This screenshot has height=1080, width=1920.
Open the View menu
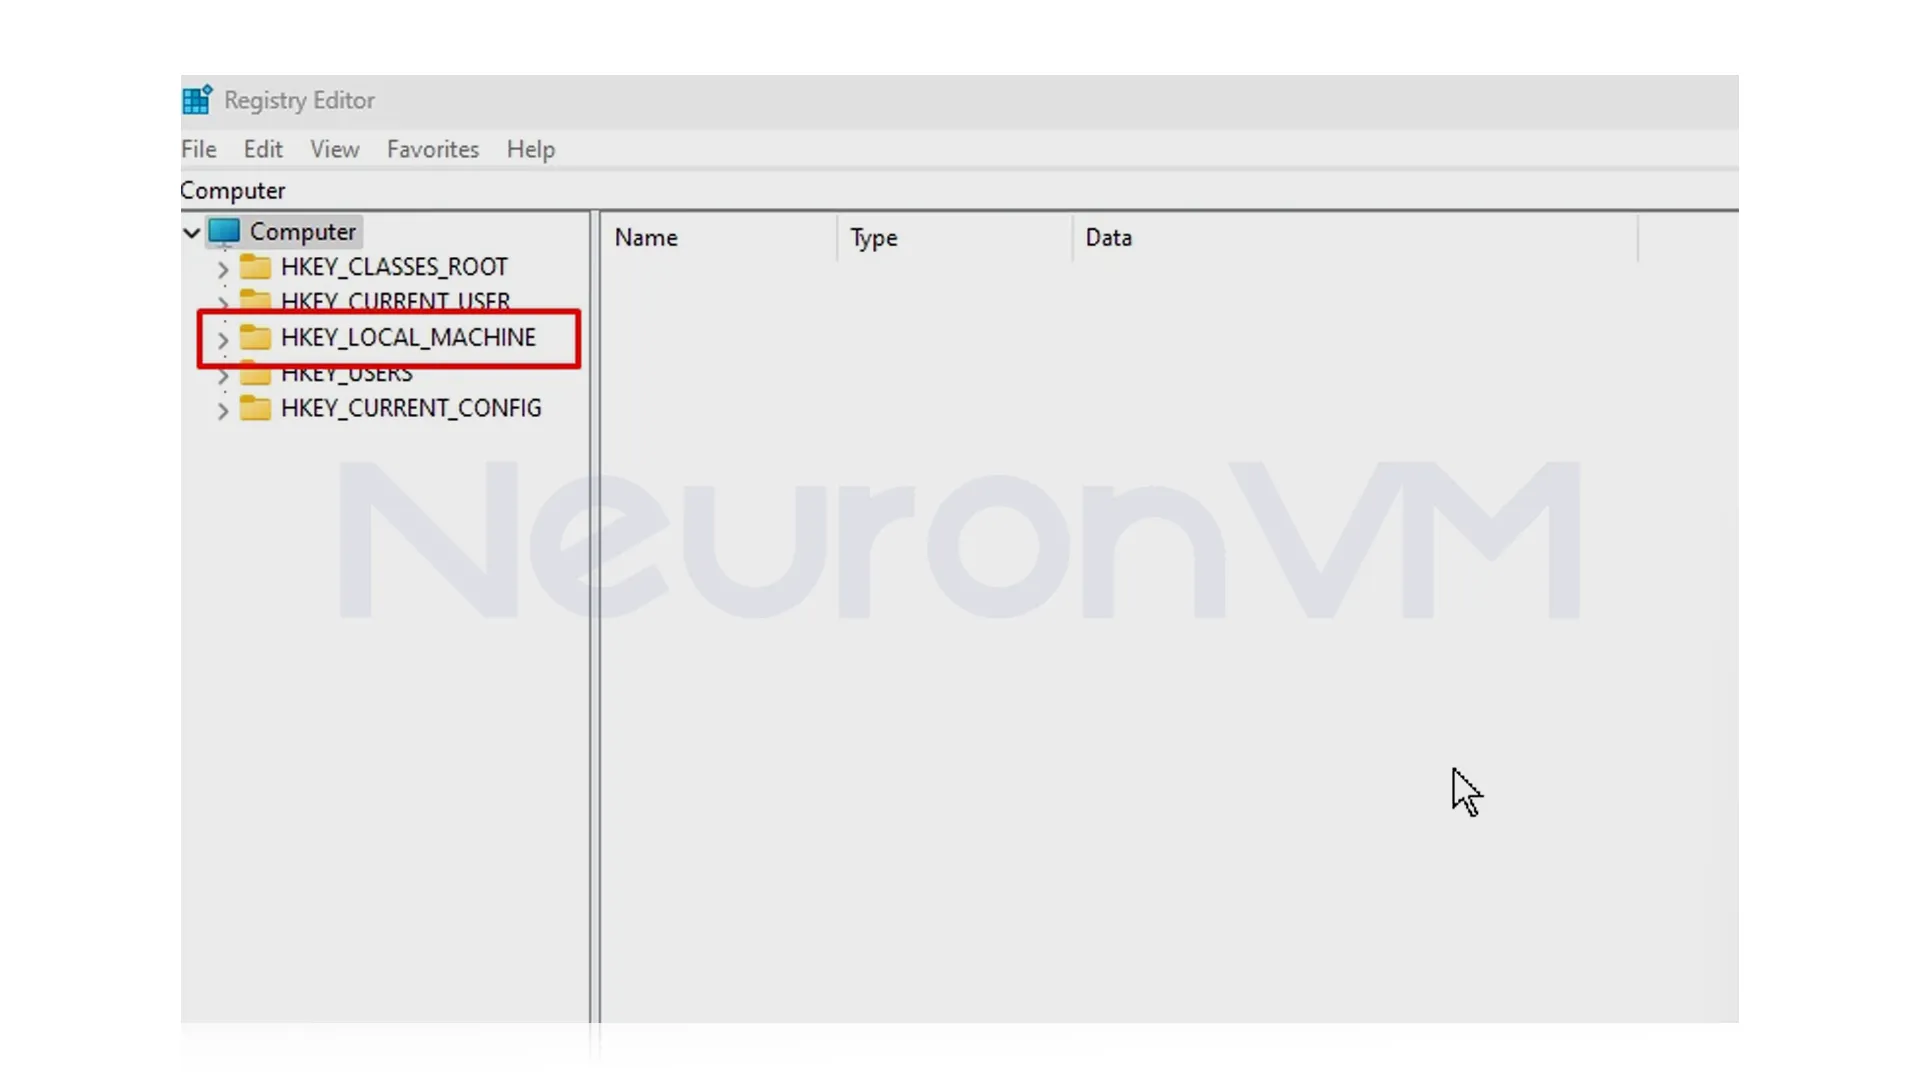click(x=334, y=149)
